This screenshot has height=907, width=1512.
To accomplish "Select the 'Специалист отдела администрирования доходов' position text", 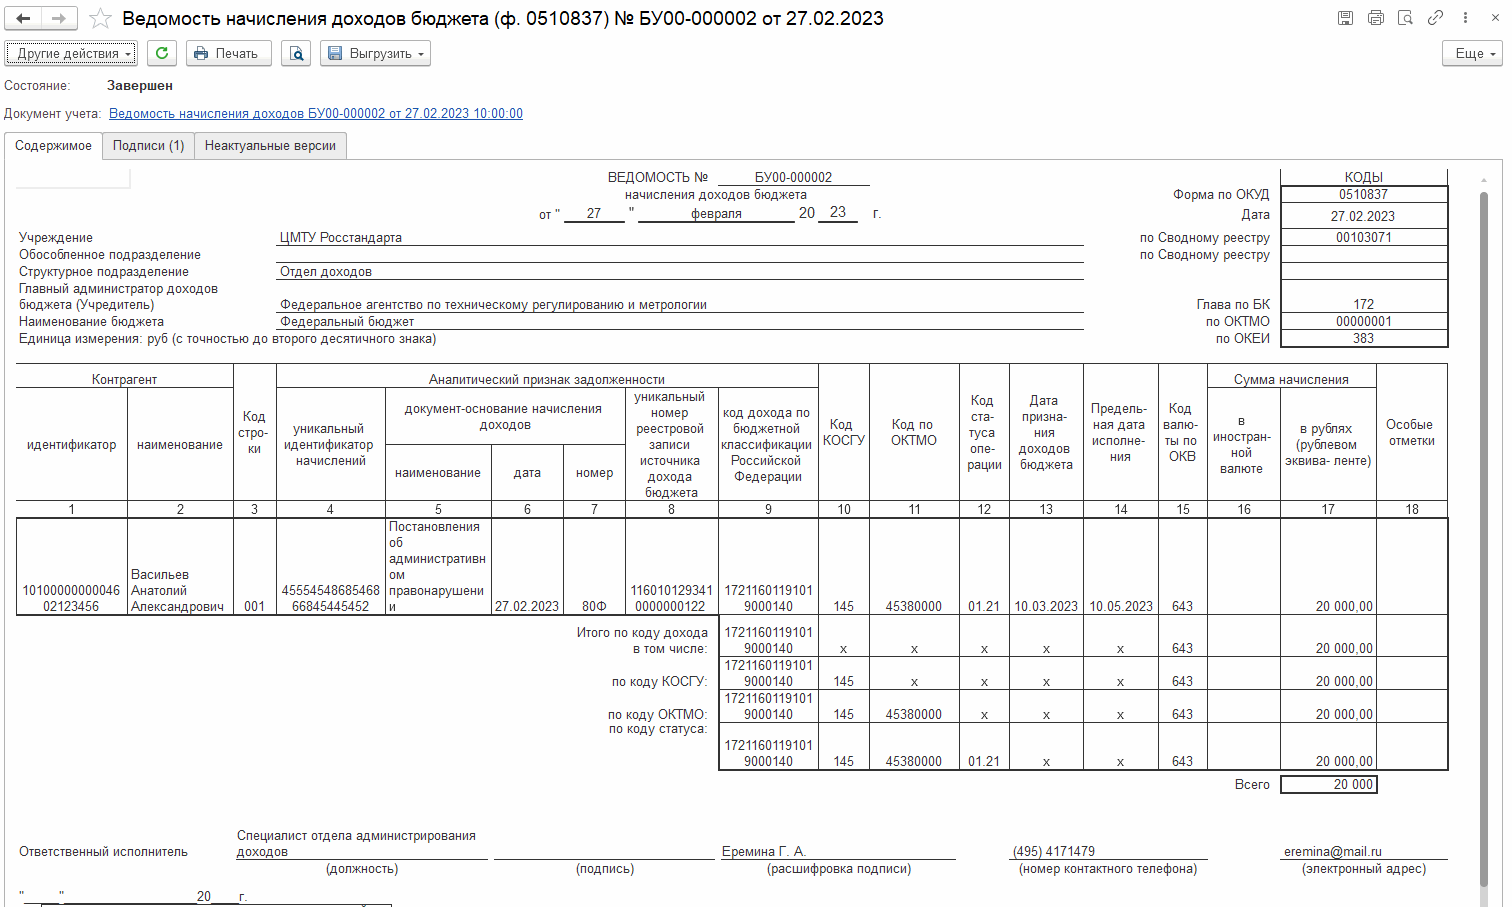I will [362, 843].
